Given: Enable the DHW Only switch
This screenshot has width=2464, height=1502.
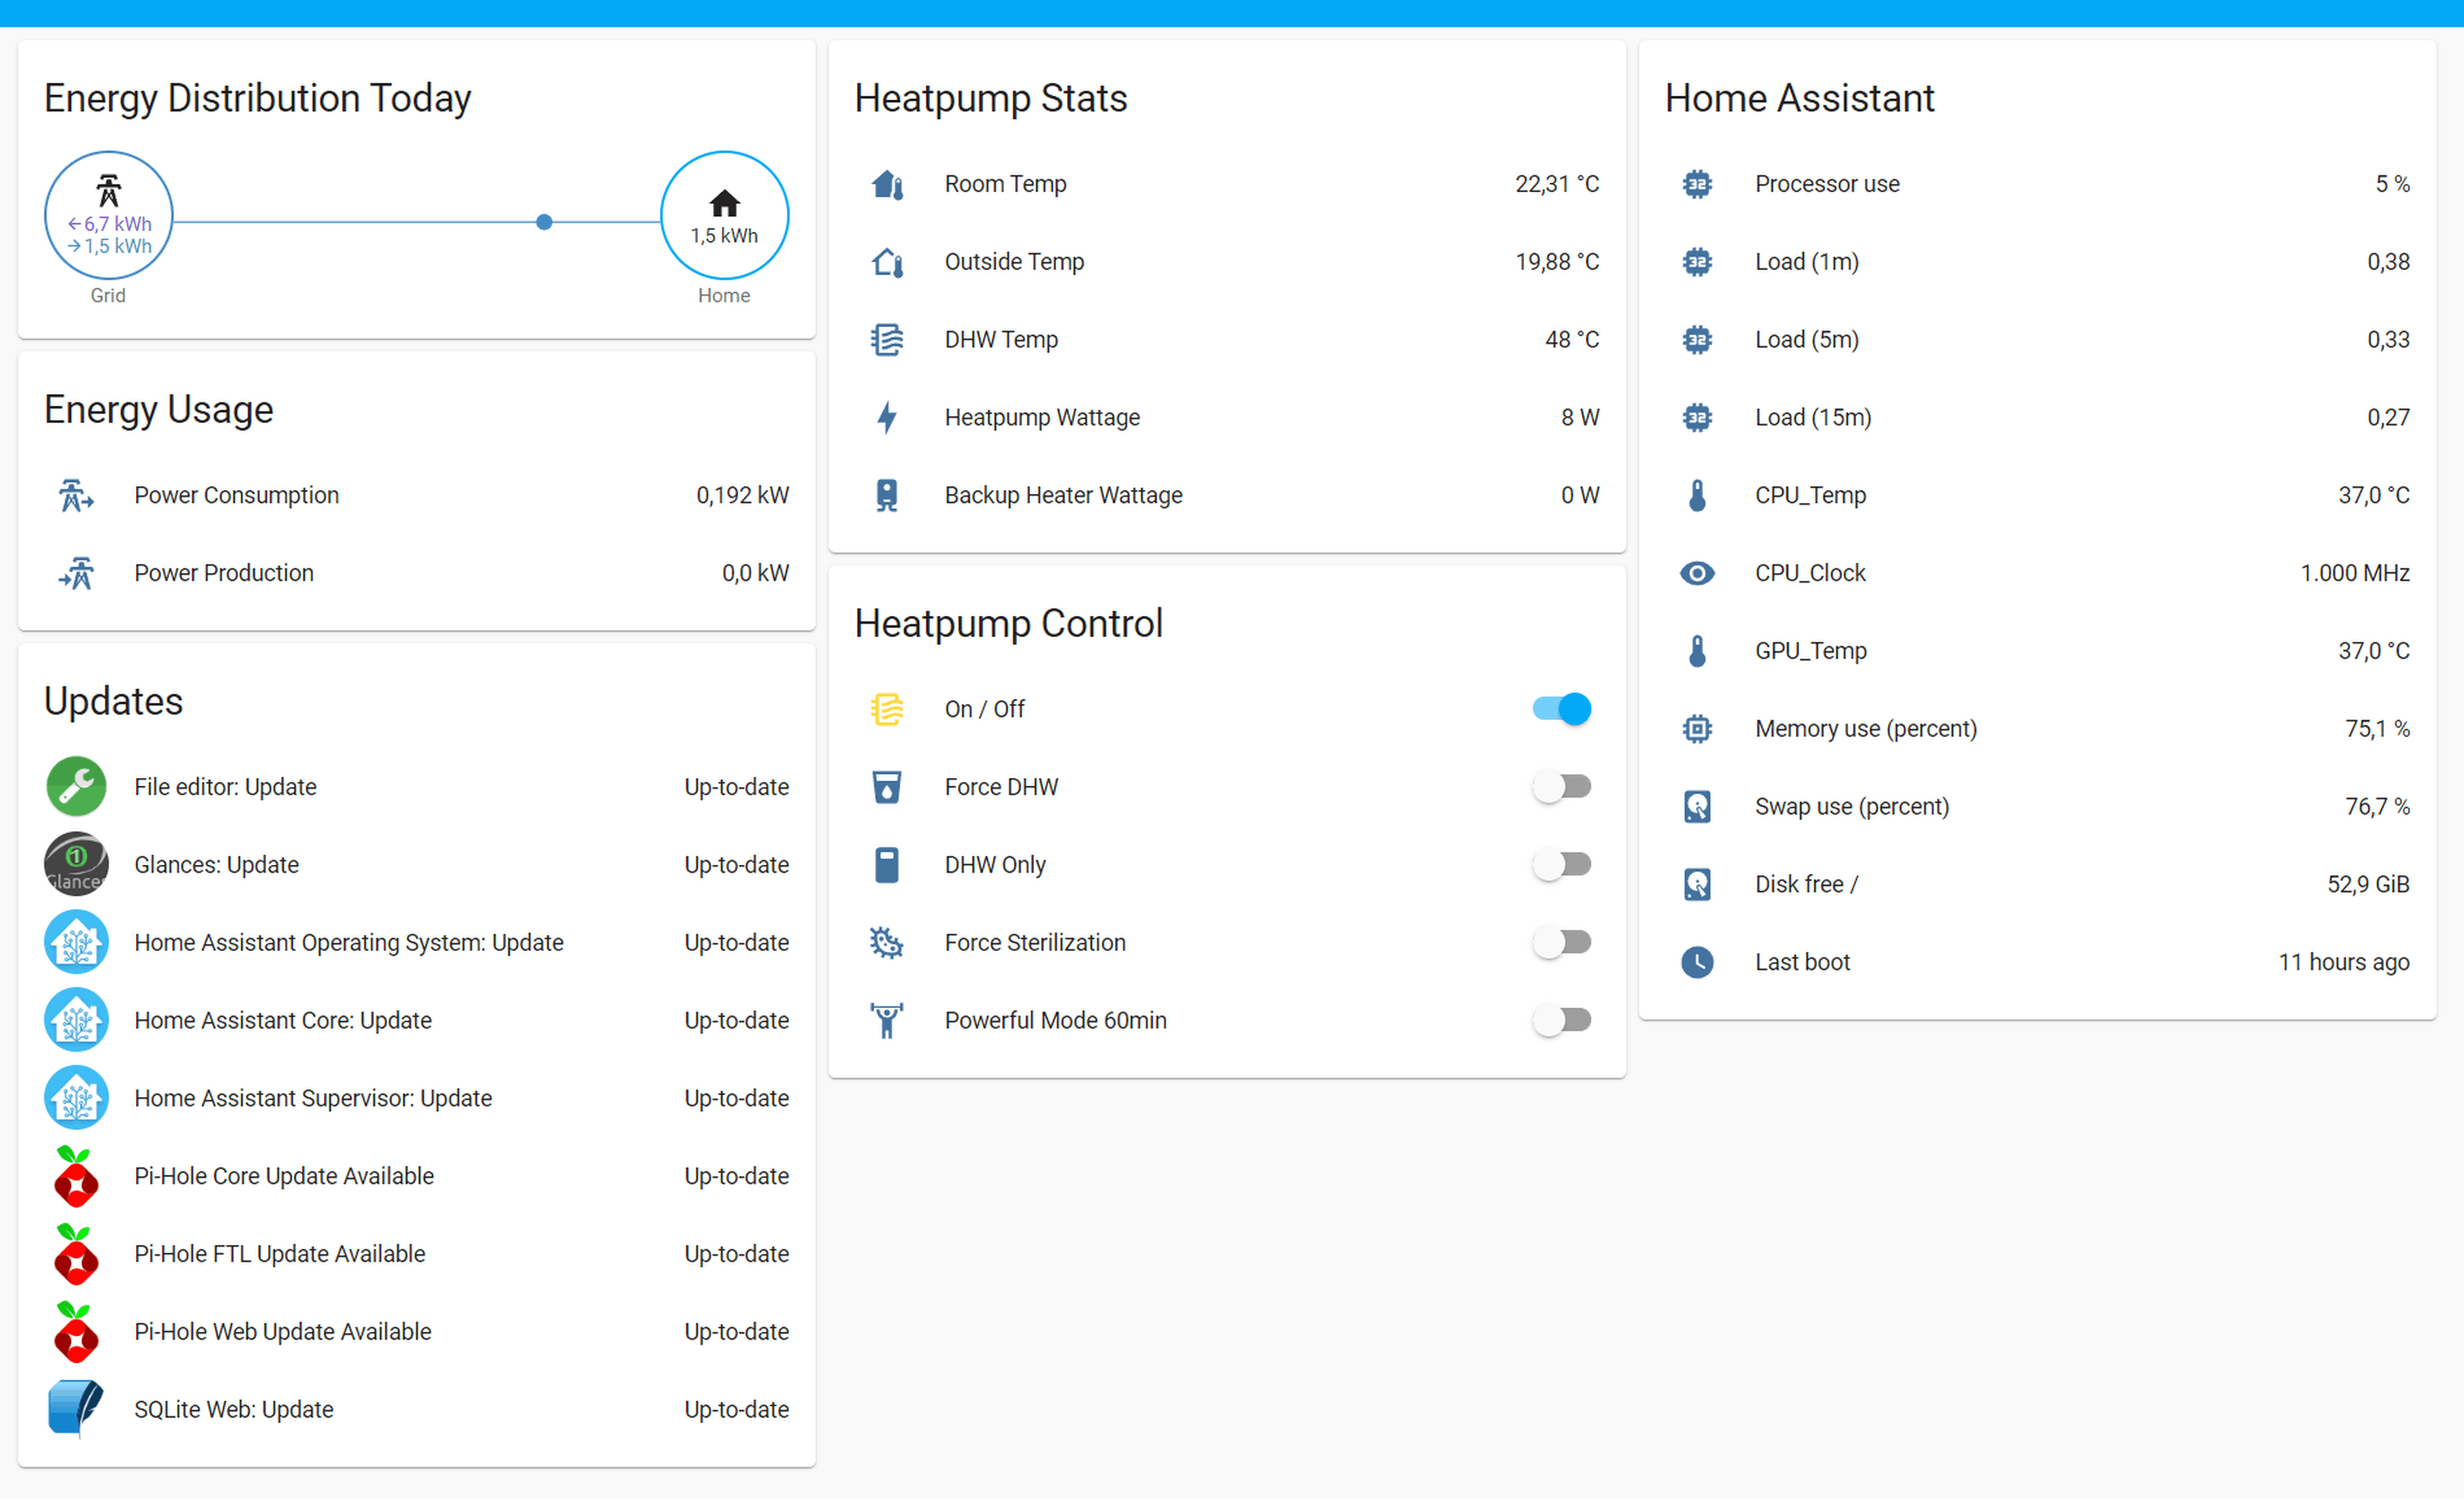Looking at the screenshot, I should pos(1561,865).
